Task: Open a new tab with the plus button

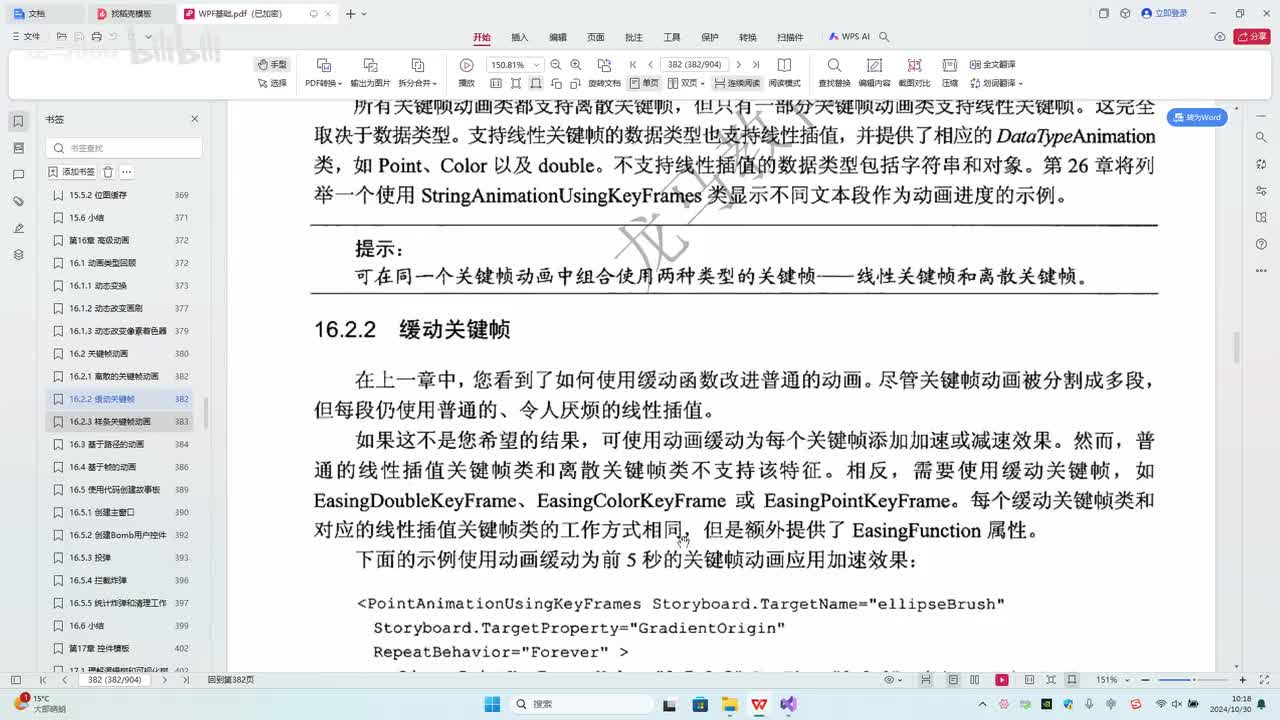Action: point(350,14)
